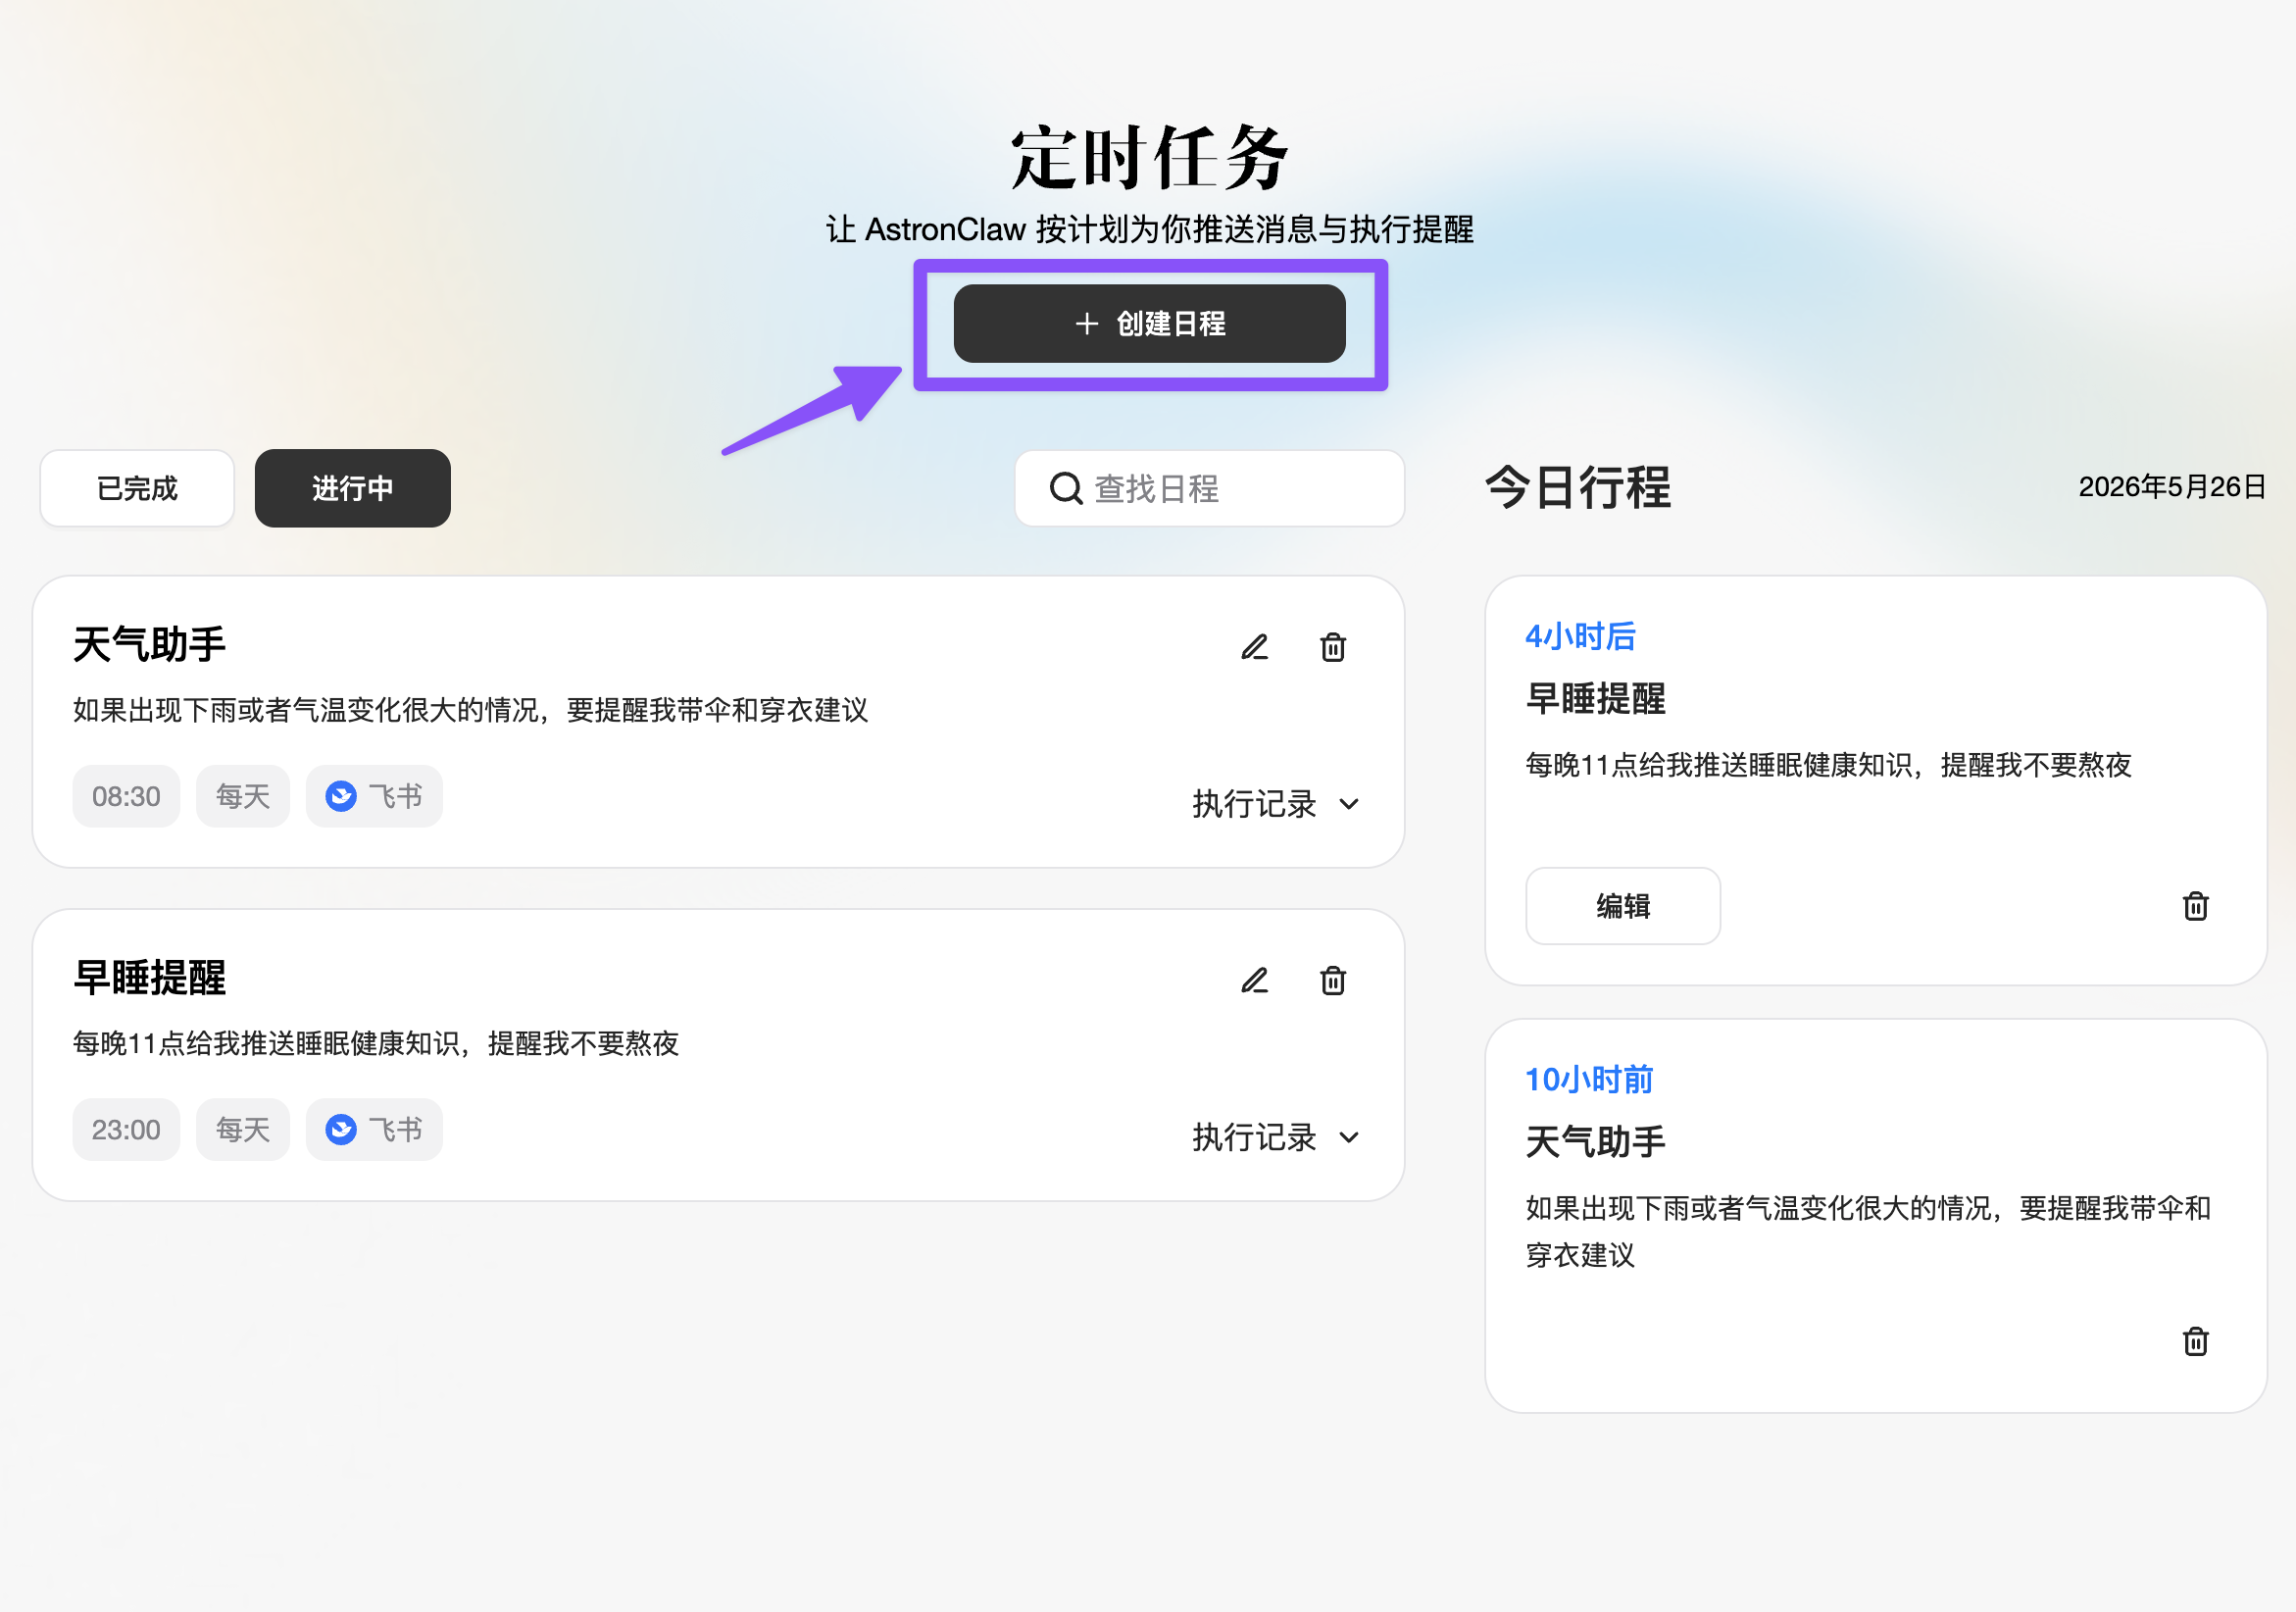Delete 天气助手 from 今日行程 panel

[2195, 1341]
